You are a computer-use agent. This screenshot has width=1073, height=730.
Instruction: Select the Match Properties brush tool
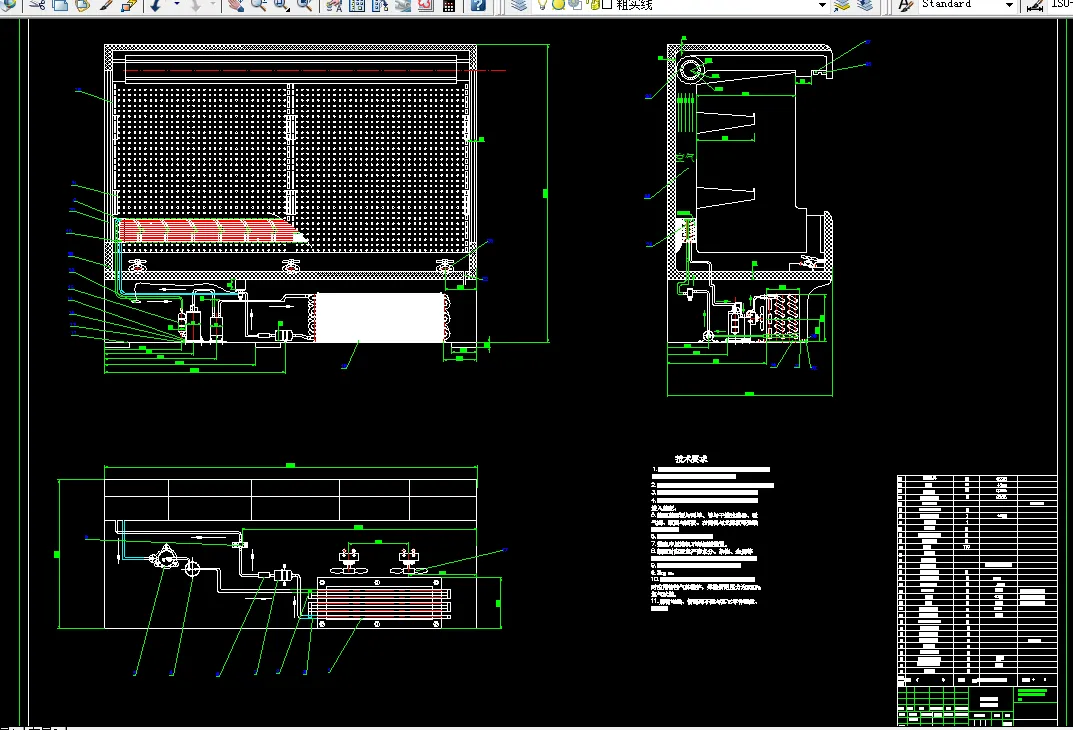pos(106,4)
